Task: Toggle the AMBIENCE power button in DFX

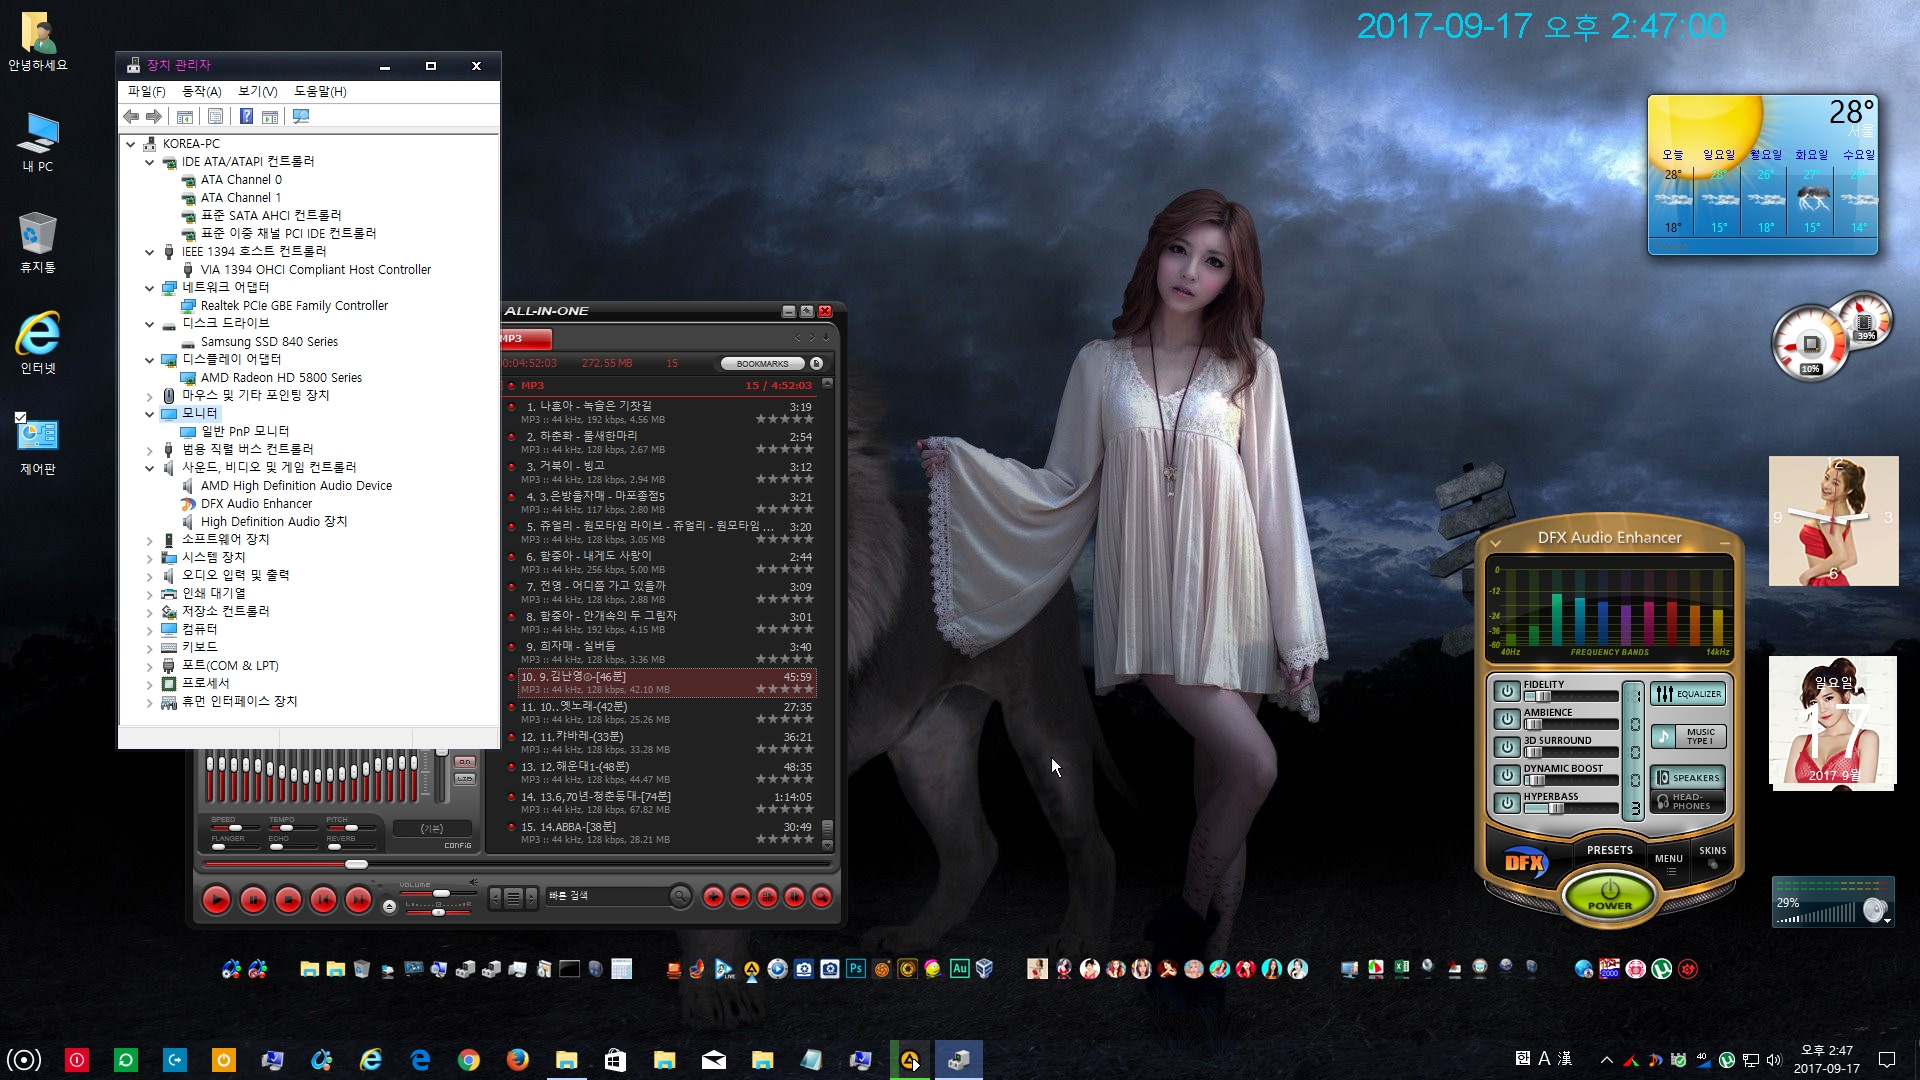Action: pos(1507,719)
